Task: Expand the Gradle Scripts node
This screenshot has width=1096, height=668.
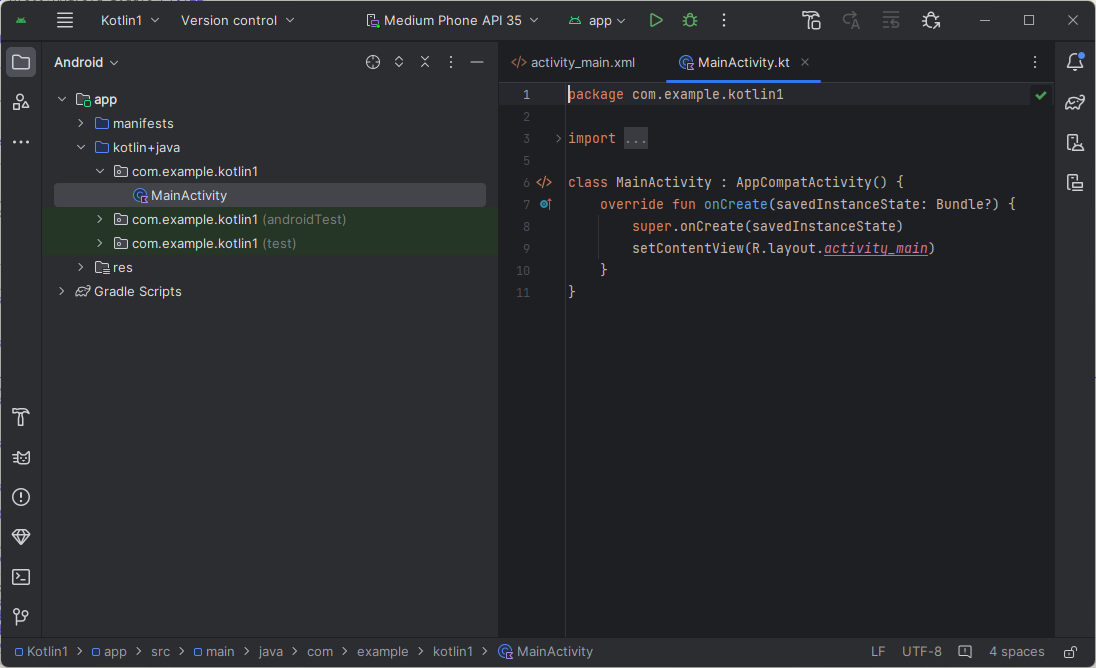Action: [x=62, y=292]
